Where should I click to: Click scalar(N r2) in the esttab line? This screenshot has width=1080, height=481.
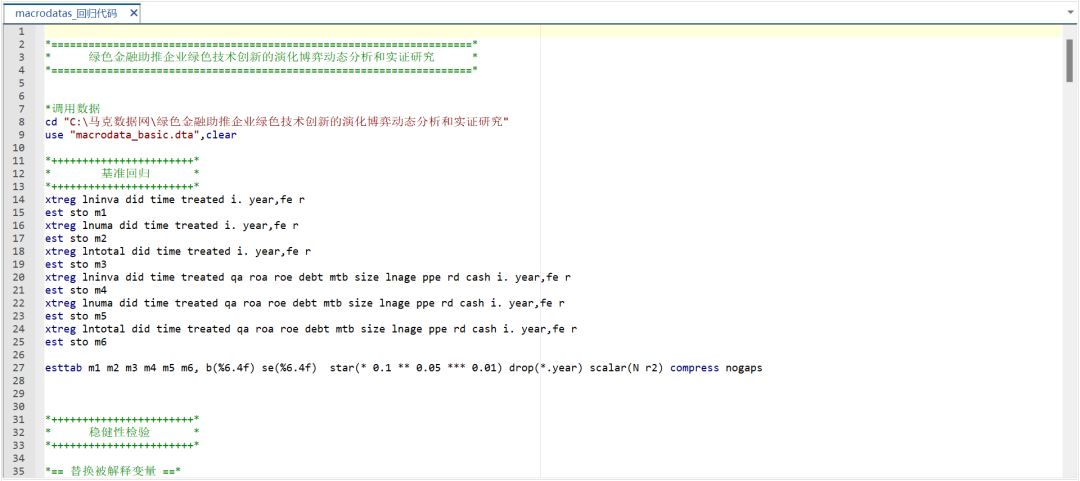coord(627,368)
